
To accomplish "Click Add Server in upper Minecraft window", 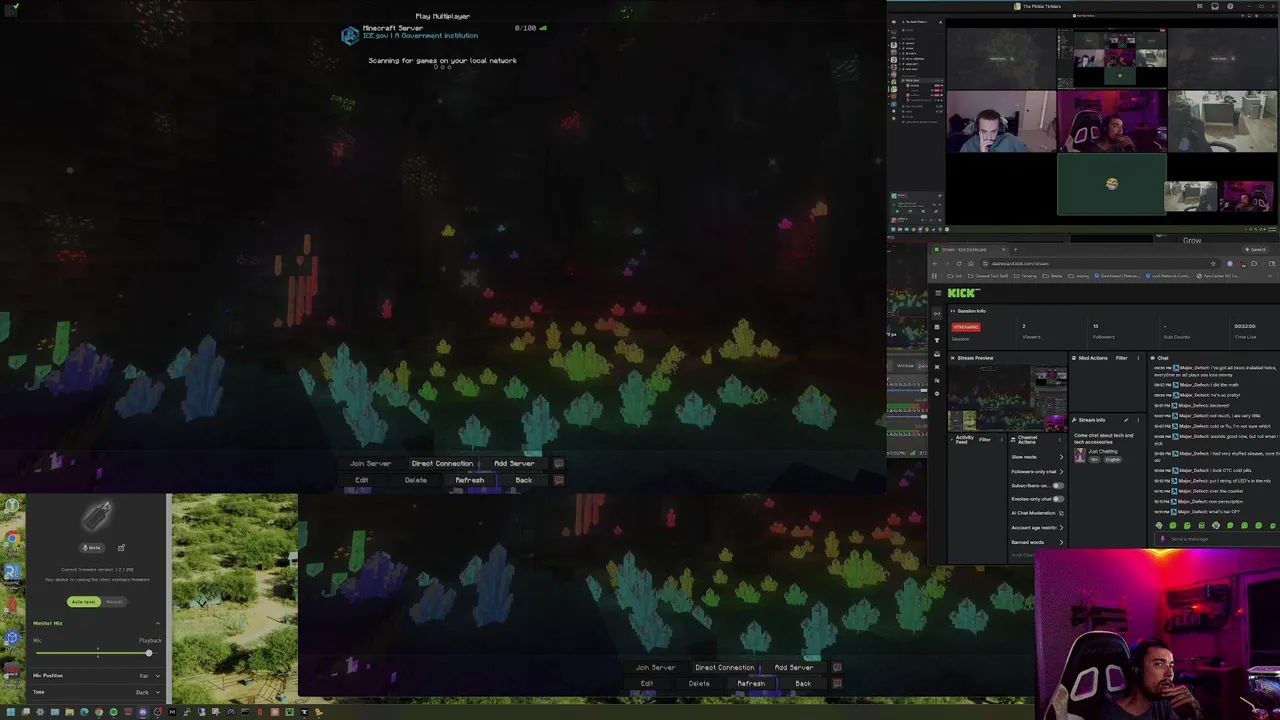I will [x=514, y=464].
